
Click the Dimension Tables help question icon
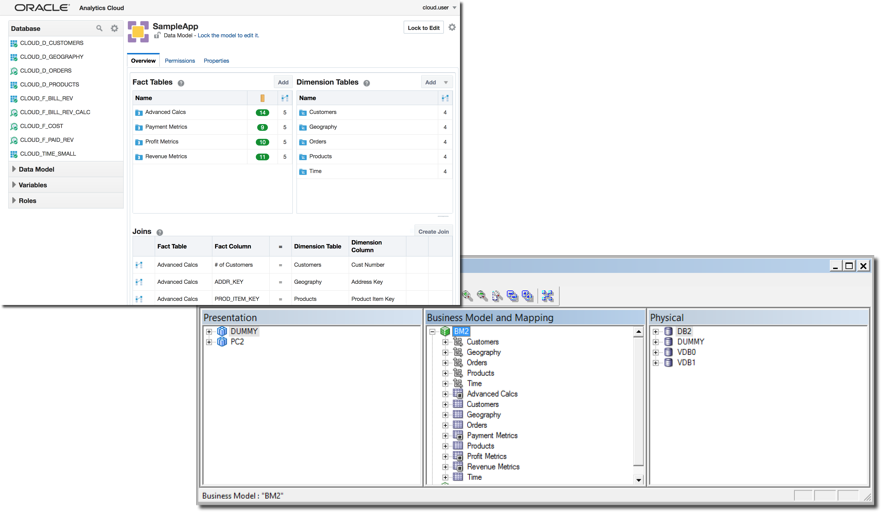[366, 83]
